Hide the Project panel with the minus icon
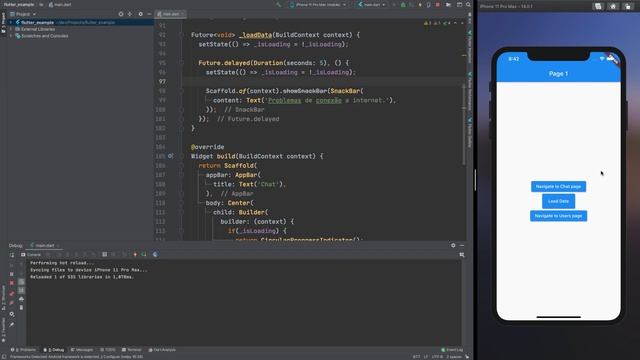Screen dimensions: 640x360 click(149, 14)
